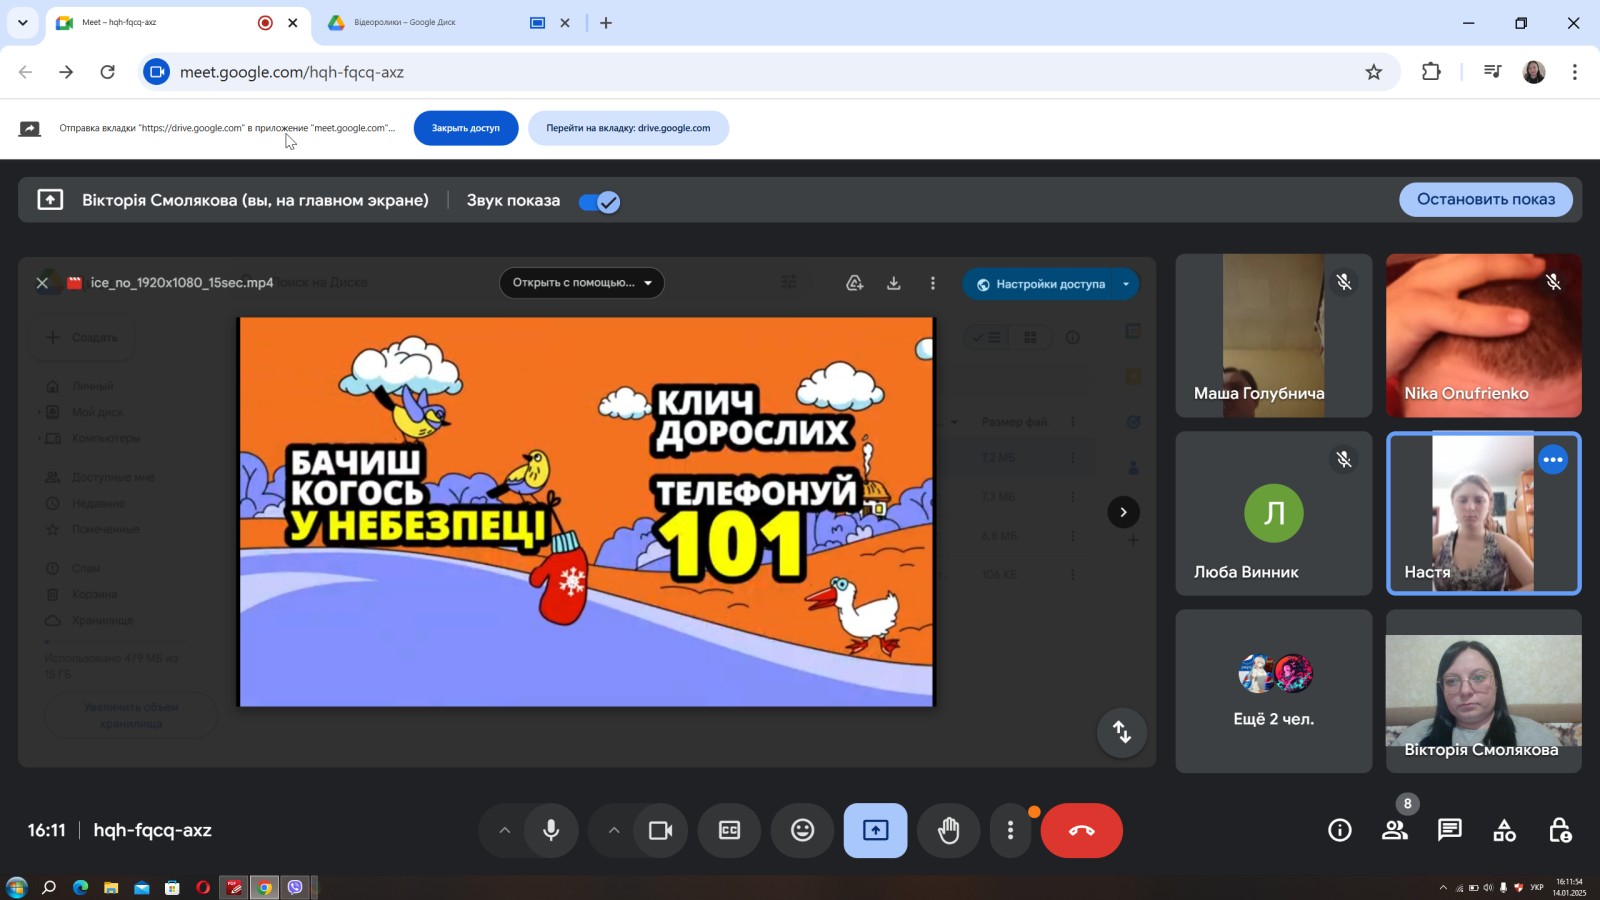The image size is (1600, 900).
Task: Select Люба Винник's participant tile
Action: pos(1273,513)
